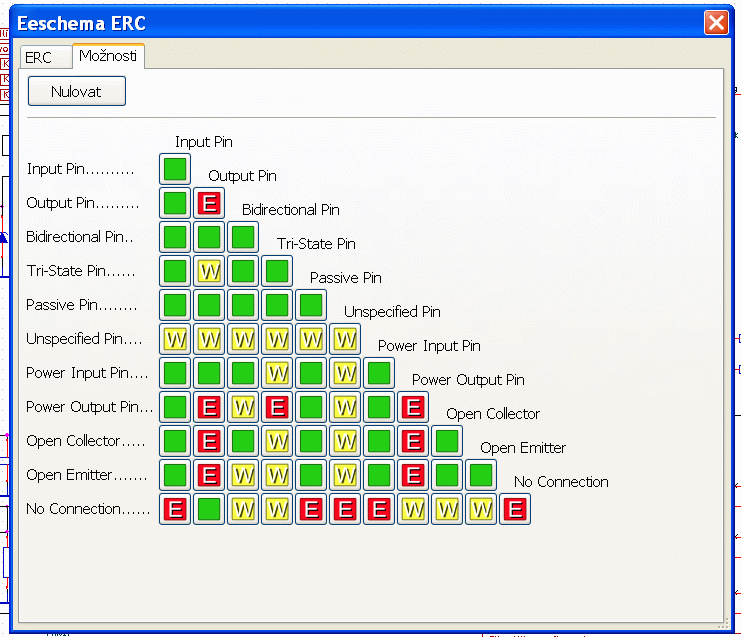Click the 'Unspecified Pin....' row label
Viewport: 741px width, 637px height.
point(84,339)
